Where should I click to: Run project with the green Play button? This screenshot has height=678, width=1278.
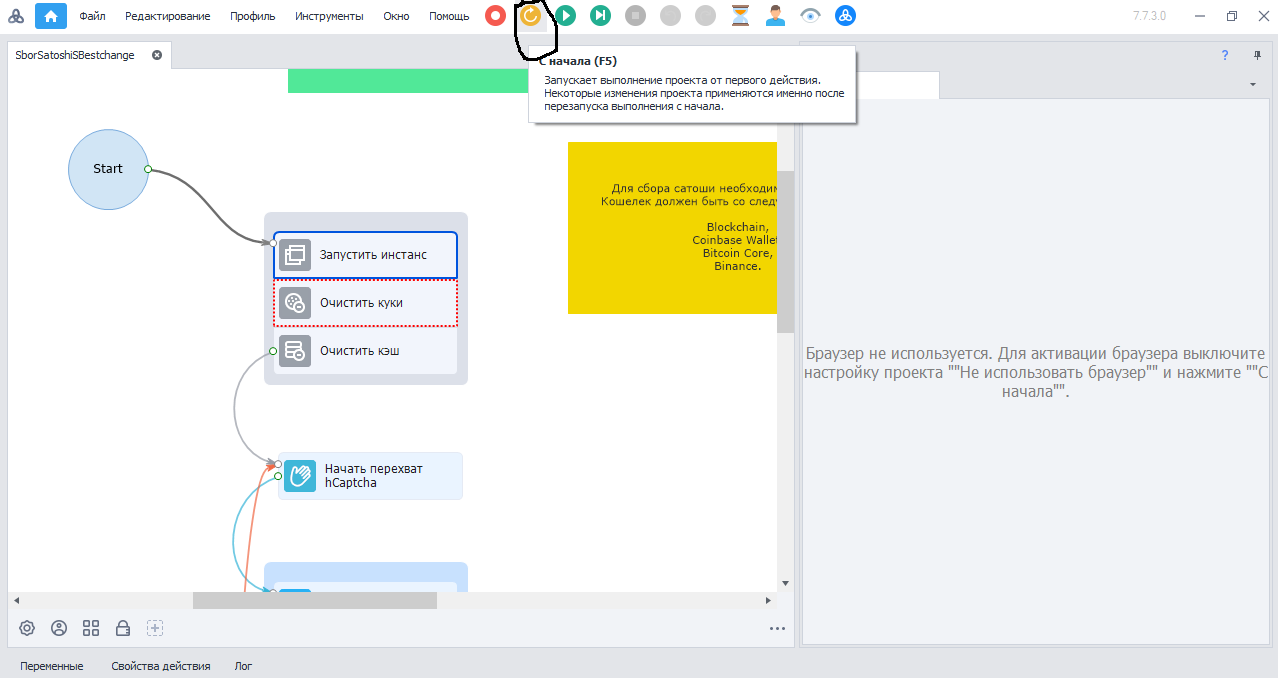click(x=565, y=15)
